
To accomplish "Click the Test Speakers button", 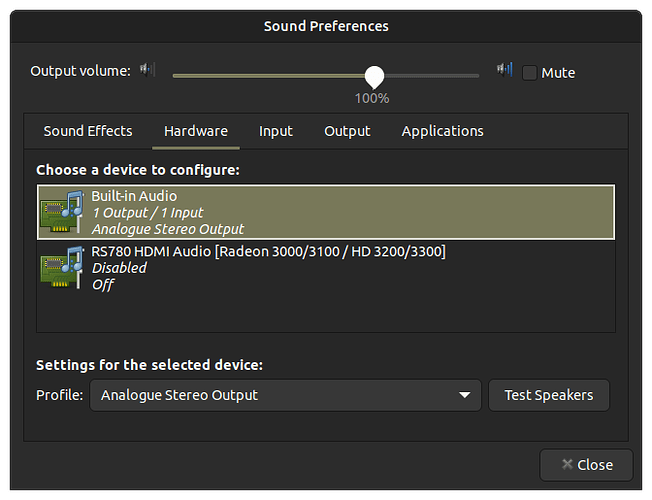I will tap(549, 395).
